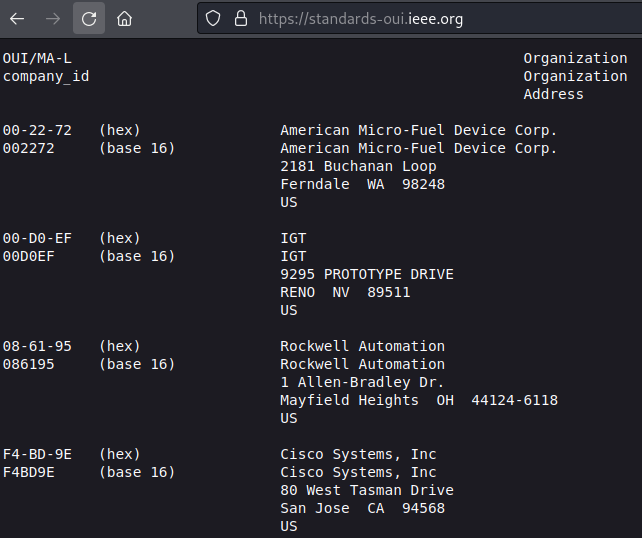The height and width of the screenshot is (538, 642).
Task: Select the OUI 'F4-BD-9E' hex value
Action: [x=37, y=455]
